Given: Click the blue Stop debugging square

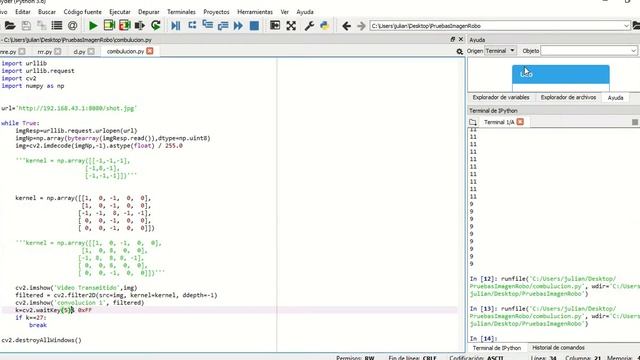Looking at the screenshot, I should click(254, 26).
